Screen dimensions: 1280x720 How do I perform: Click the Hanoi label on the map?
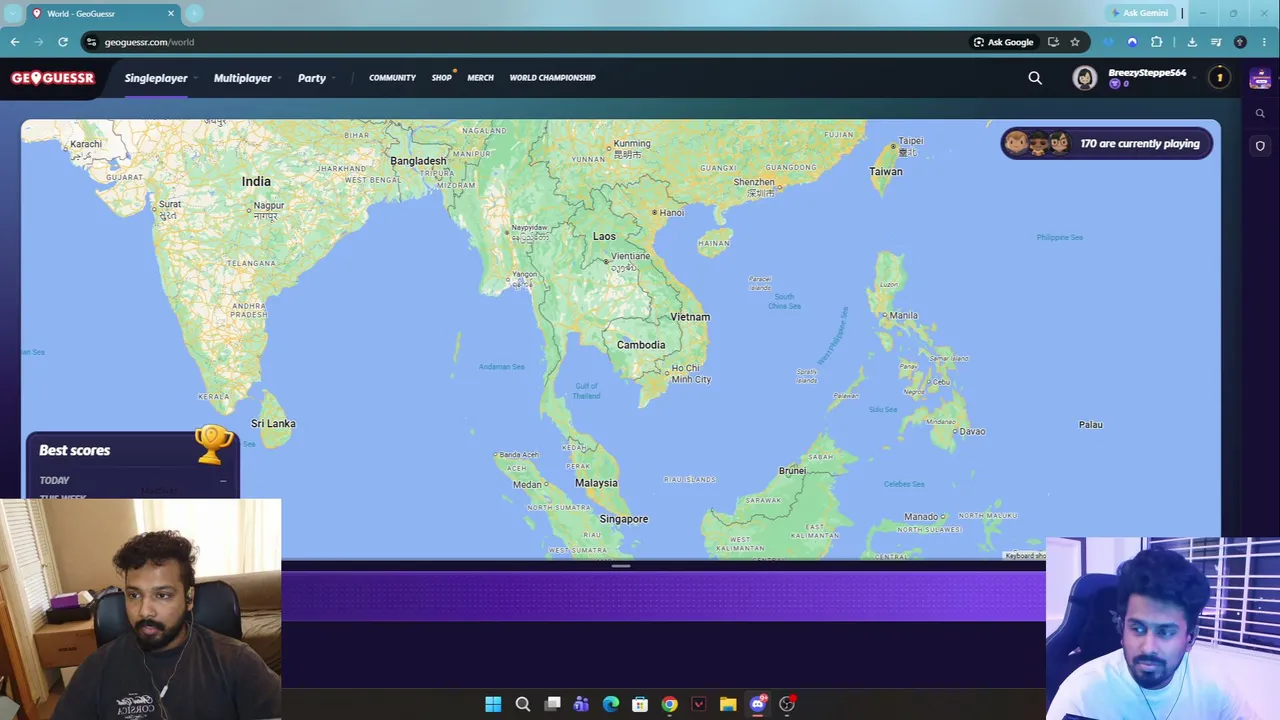click(672, 213)
